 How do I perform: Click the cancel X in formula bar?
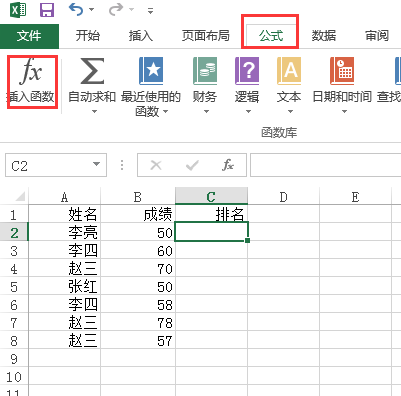[x=156, y=165]
